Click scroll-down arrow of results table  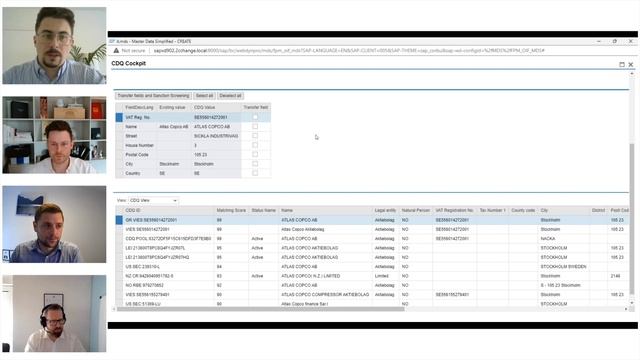click(x=632, y=303)
